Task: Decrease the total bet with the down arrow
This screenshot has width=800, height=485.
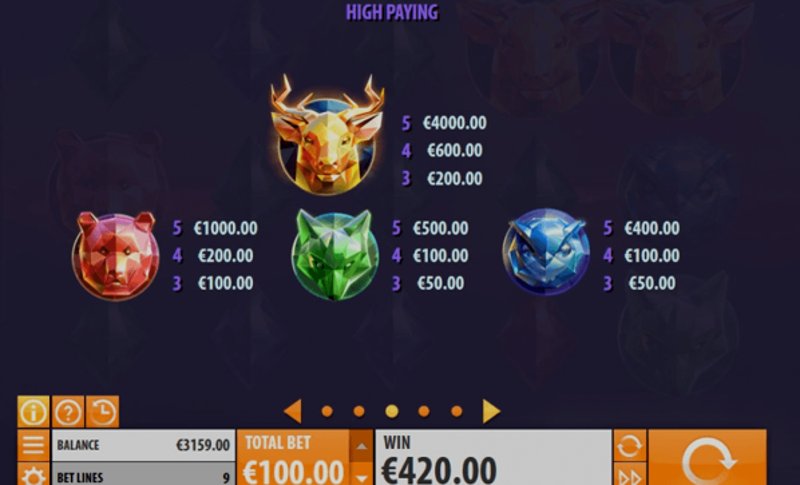Action: click(361, 475)
